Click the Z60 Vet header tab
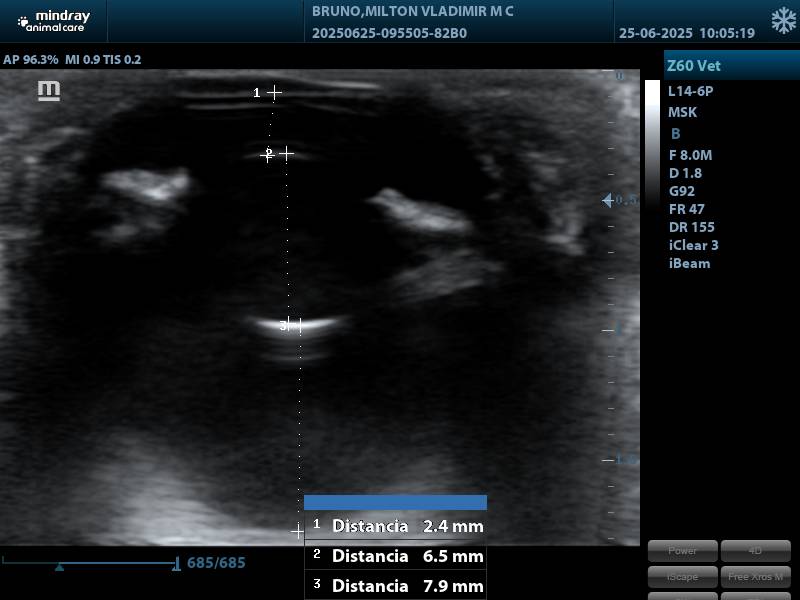This screenshot has width=800, height=600. pos(731,66)
